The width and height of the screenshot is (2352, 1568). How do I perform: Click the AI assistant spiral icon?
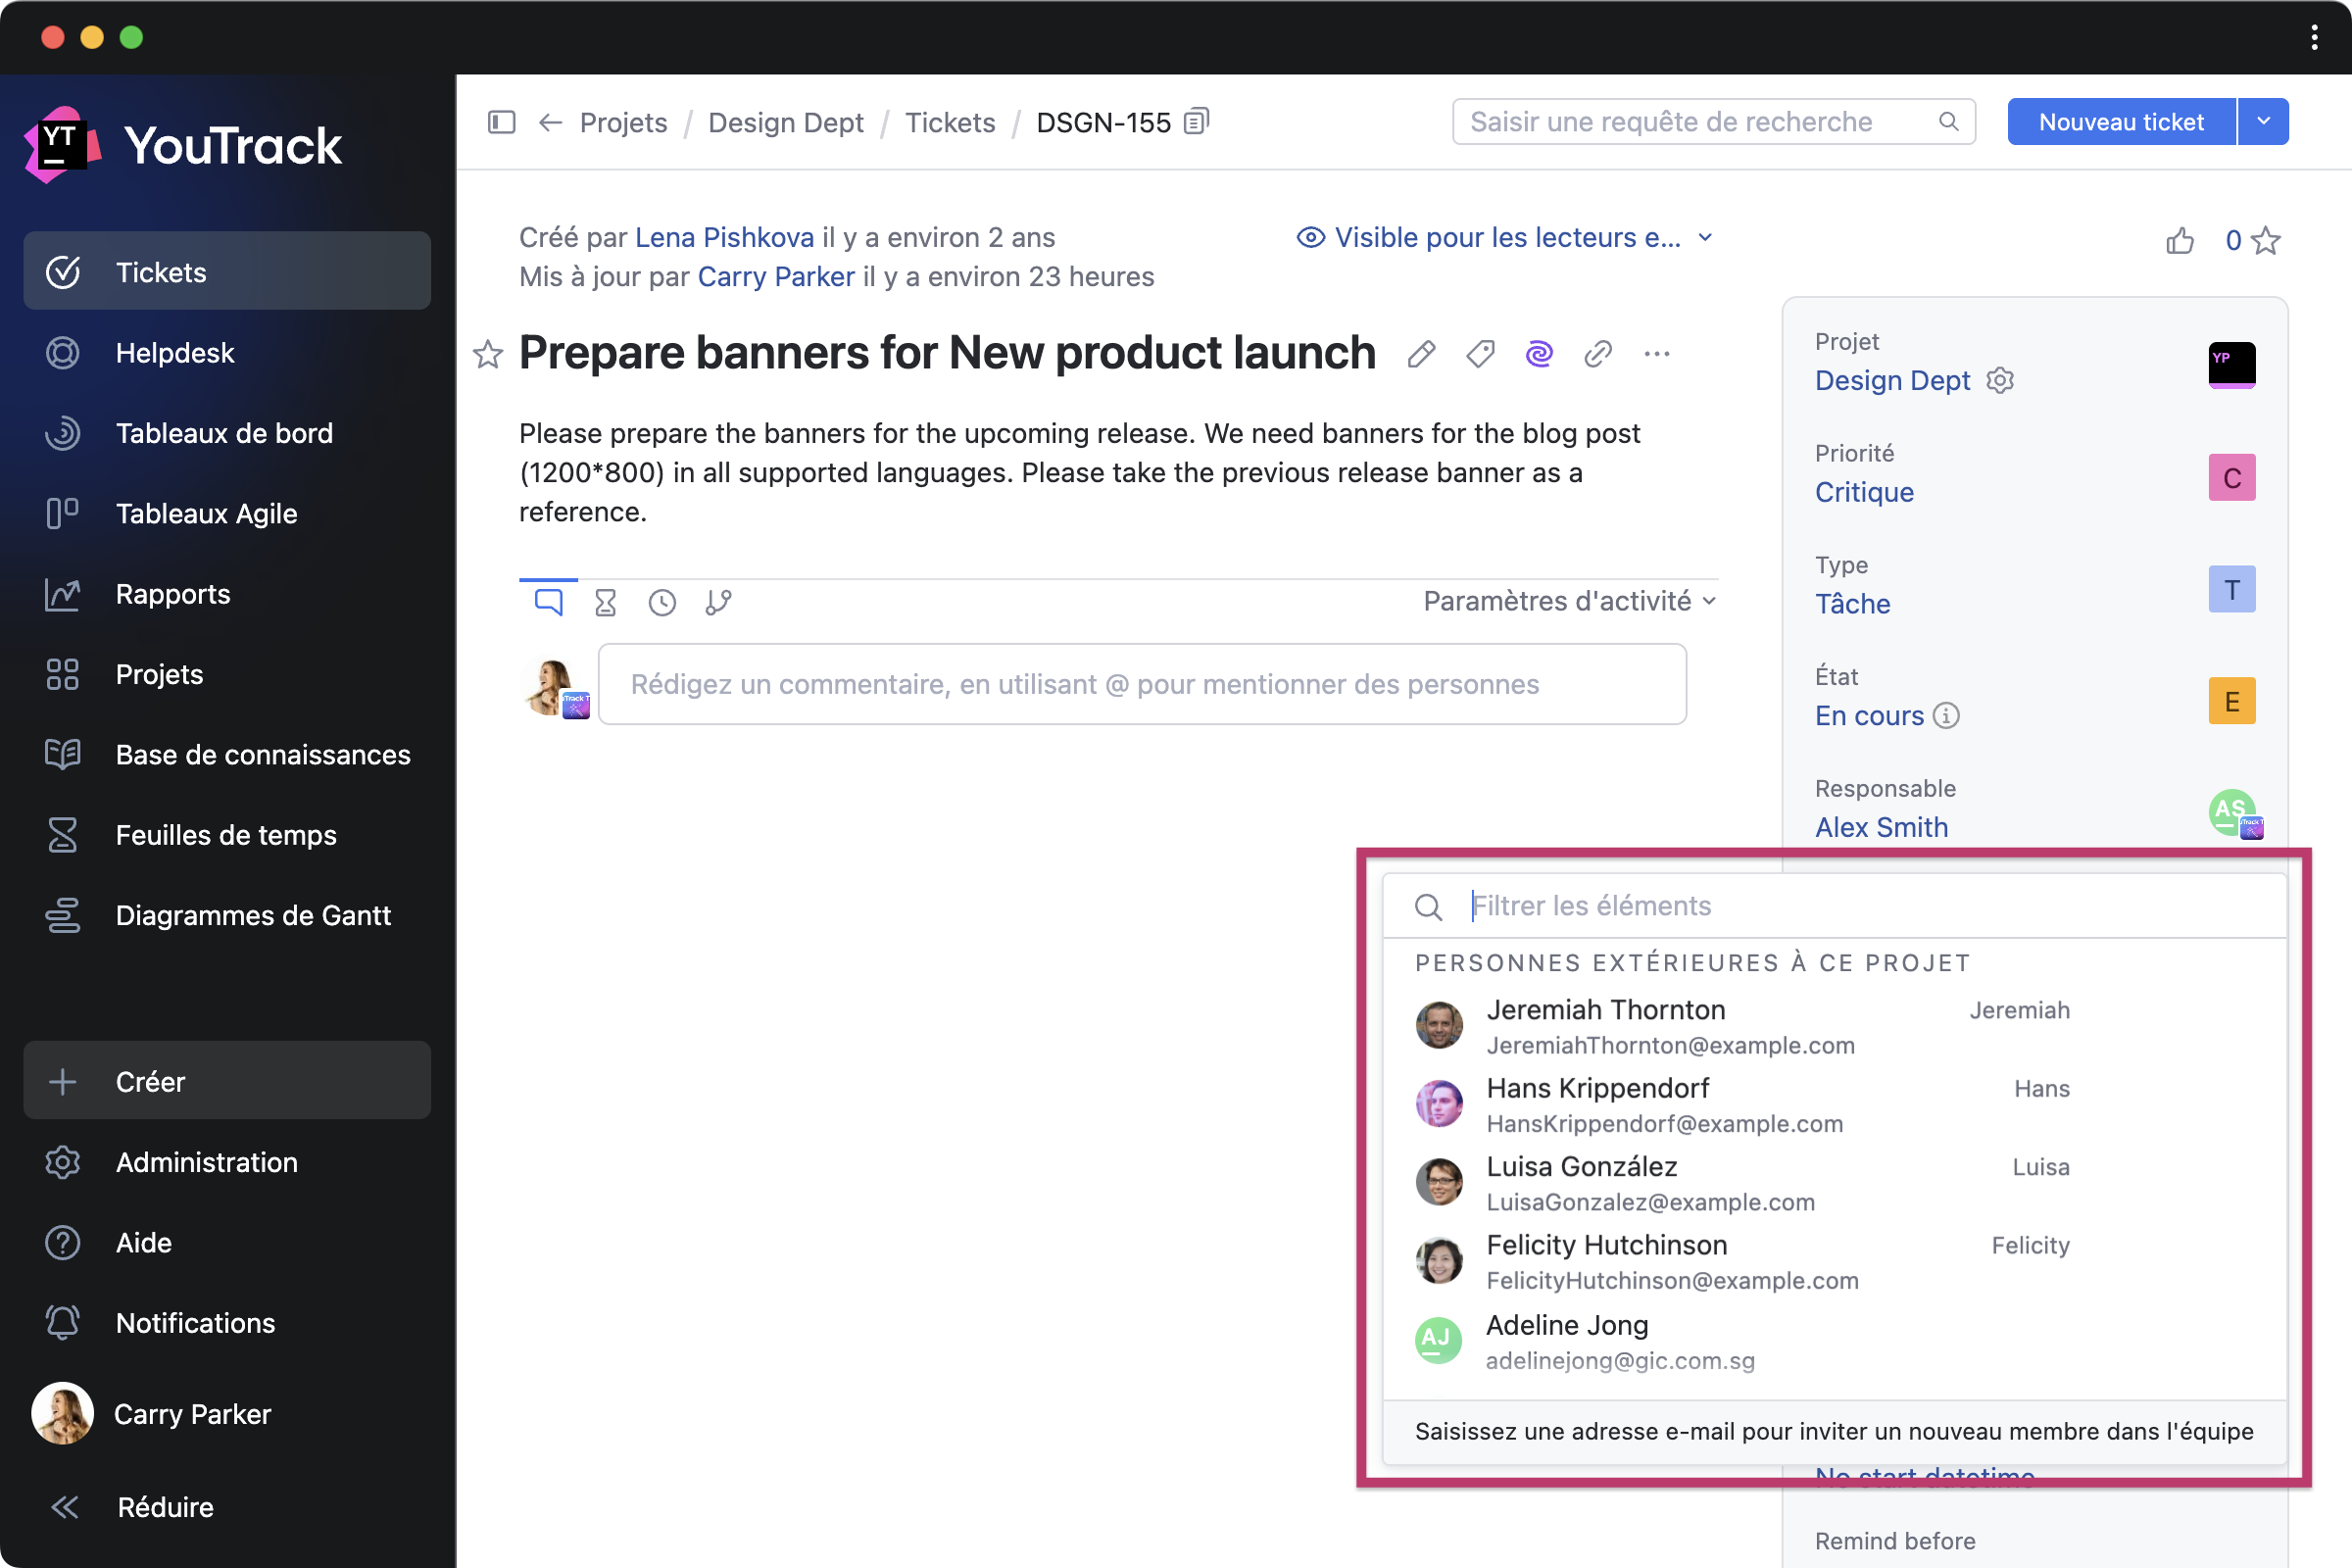click(1539, 354)
